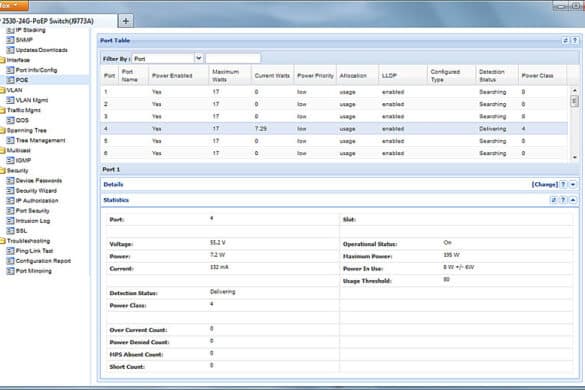Click the orange Firefox menu button
This screenshot has width=585, height=390.
(x=13, y=5)
